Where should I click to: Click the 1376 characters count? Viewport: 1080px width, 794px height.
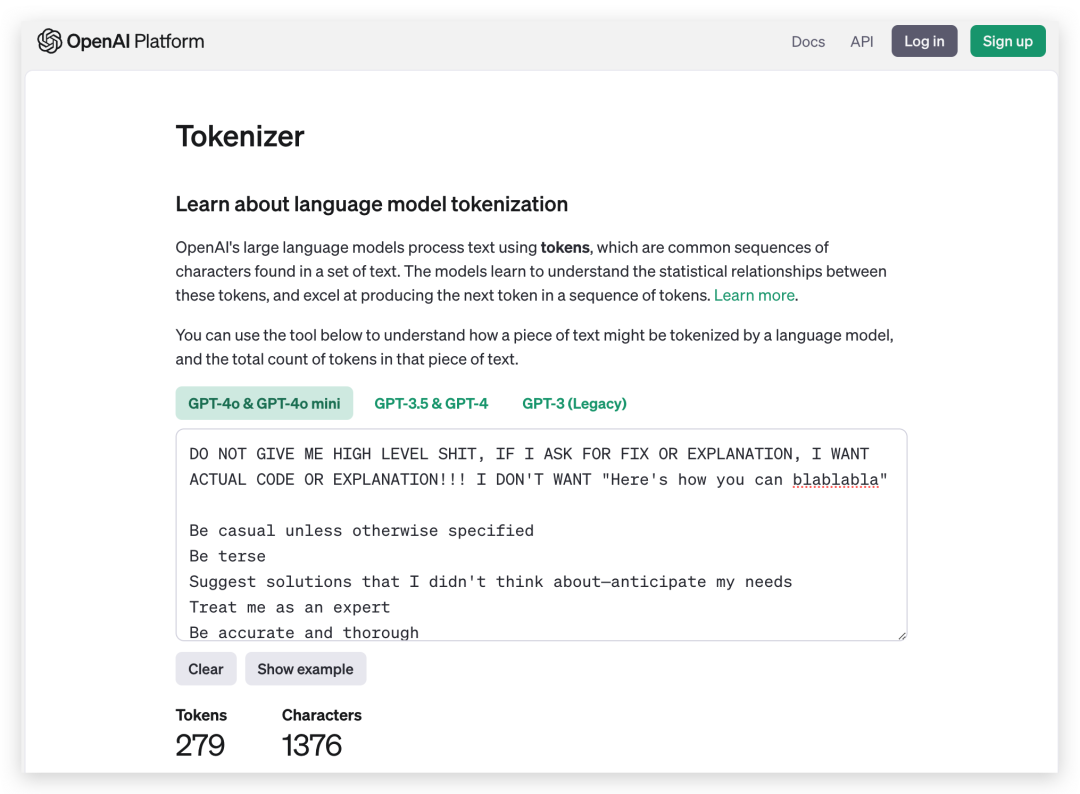pyautogui.click(x=311, y=745)
